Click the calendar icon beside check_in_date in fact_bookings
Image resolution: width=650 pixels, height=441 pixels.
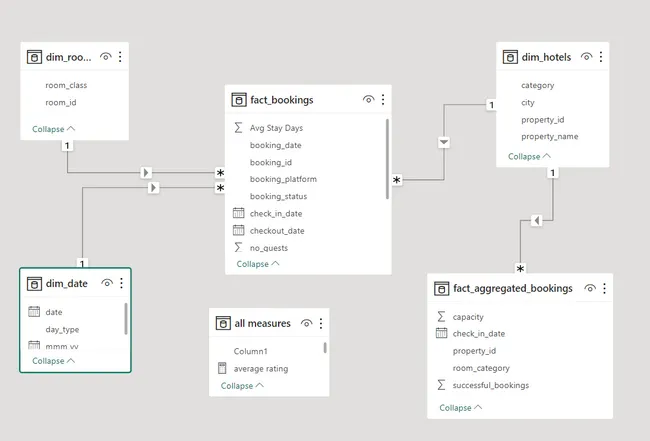coord(238,213)
